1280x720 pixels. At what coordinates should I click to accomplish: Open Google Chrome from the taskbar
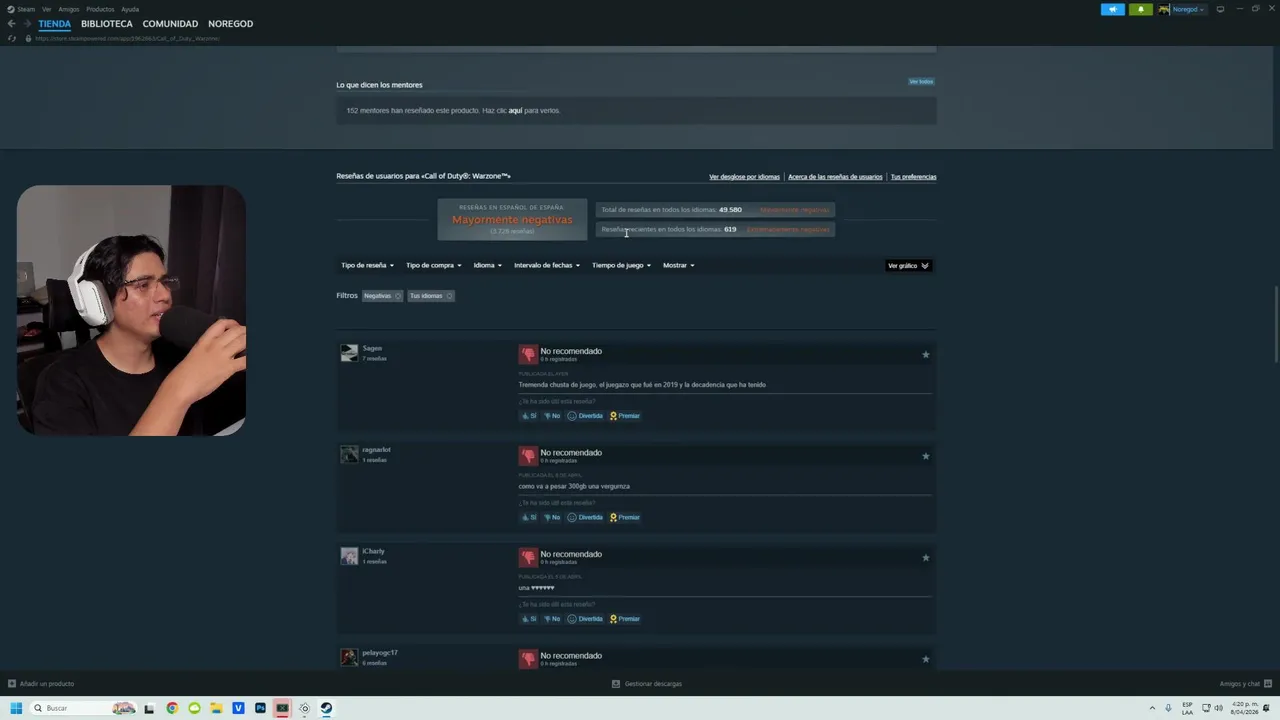point(172,708)
